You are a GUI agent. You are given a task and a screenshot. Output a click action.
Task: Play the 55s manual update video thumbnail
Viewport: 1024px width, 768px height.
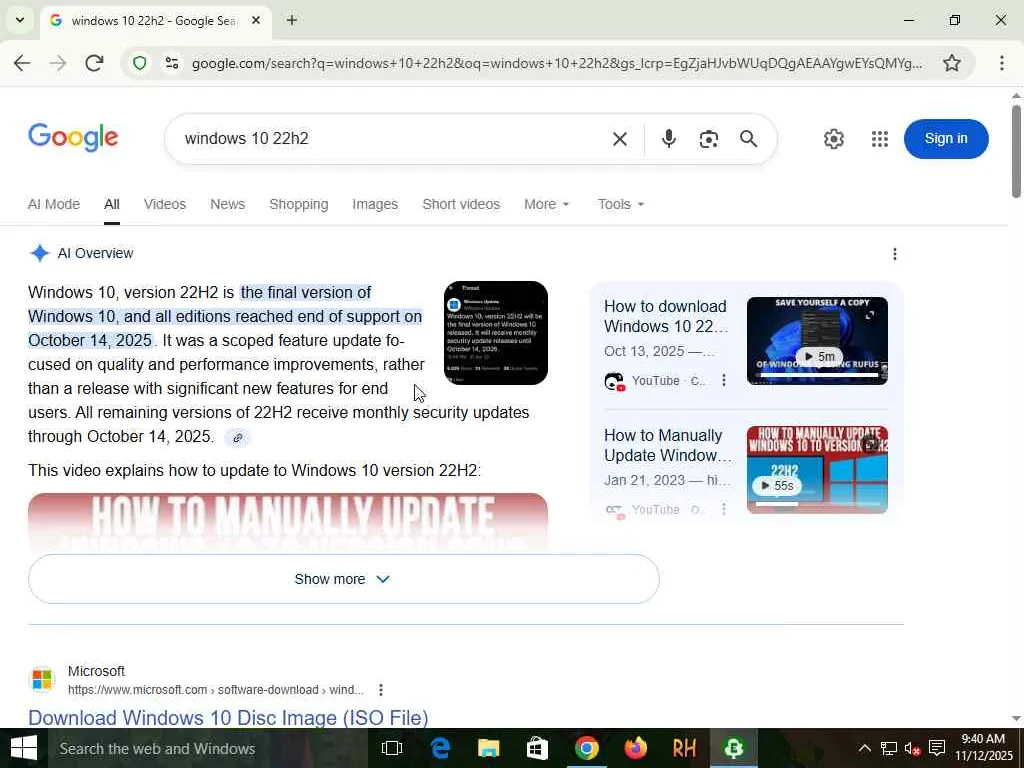(x=817, y=470)
